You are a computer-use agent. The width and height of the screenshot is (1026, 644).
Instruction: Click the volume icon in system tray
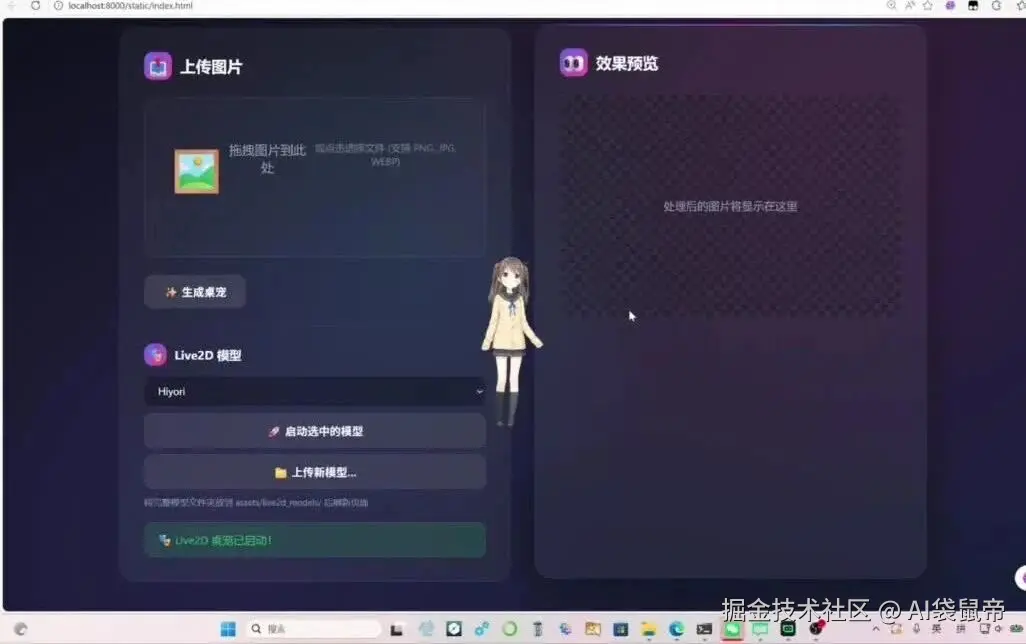999,629
